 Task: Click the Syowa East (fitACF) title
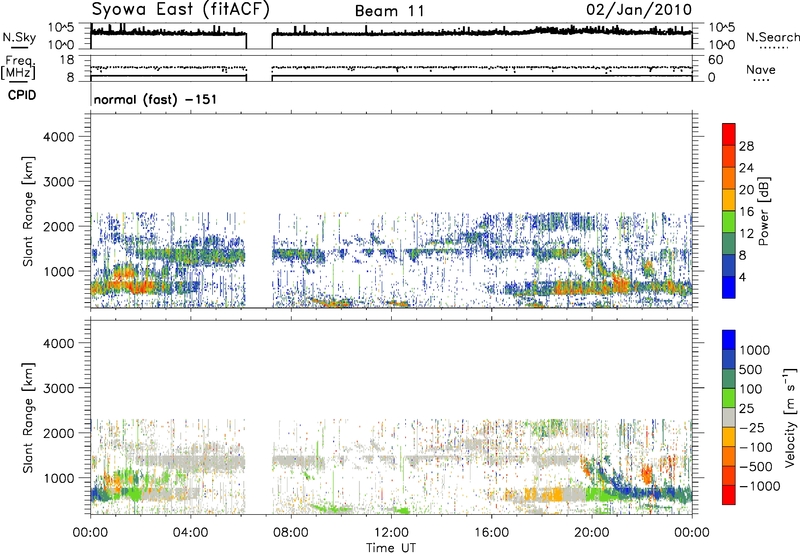(181, 10)
